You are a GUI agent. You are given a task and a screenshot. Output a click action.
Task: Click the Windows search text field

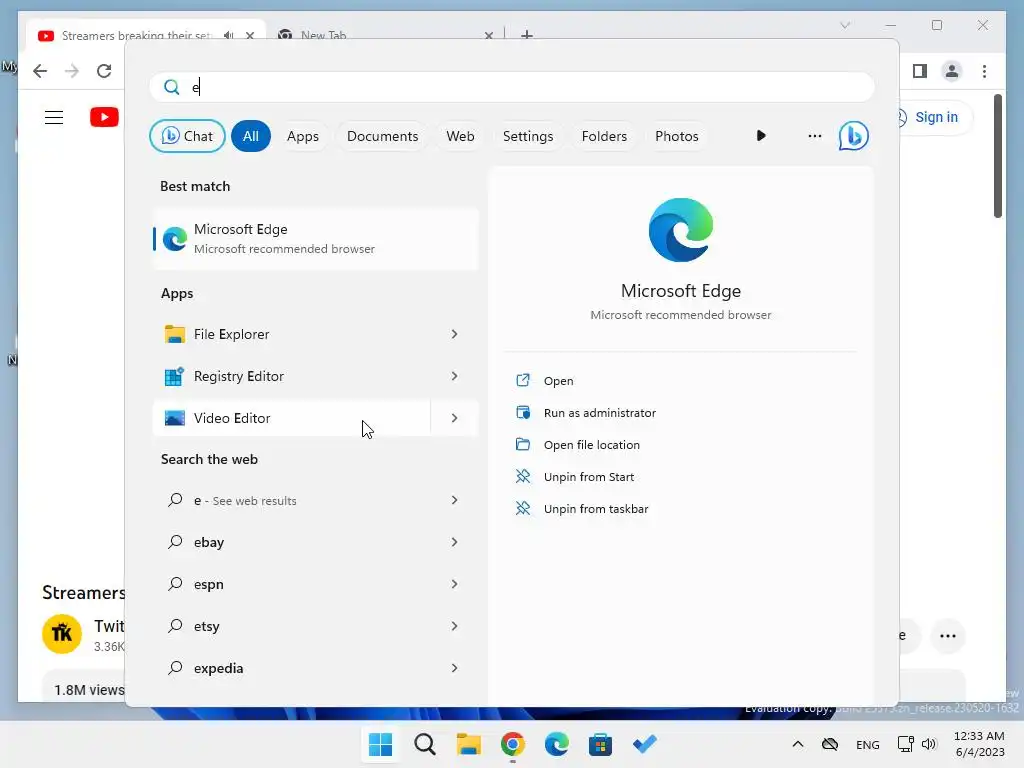pyautogui.click(x=512, y=87)
